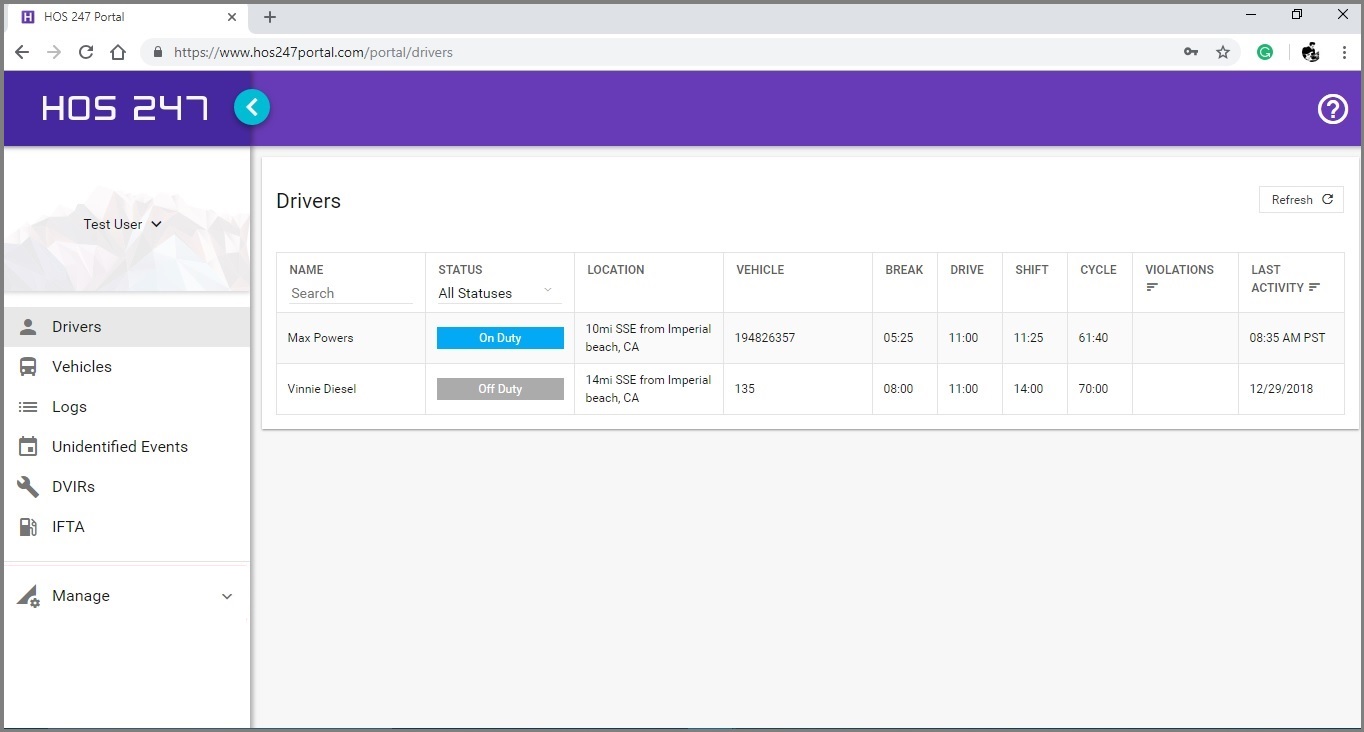Open Max Powers driver row

(321, 338)
